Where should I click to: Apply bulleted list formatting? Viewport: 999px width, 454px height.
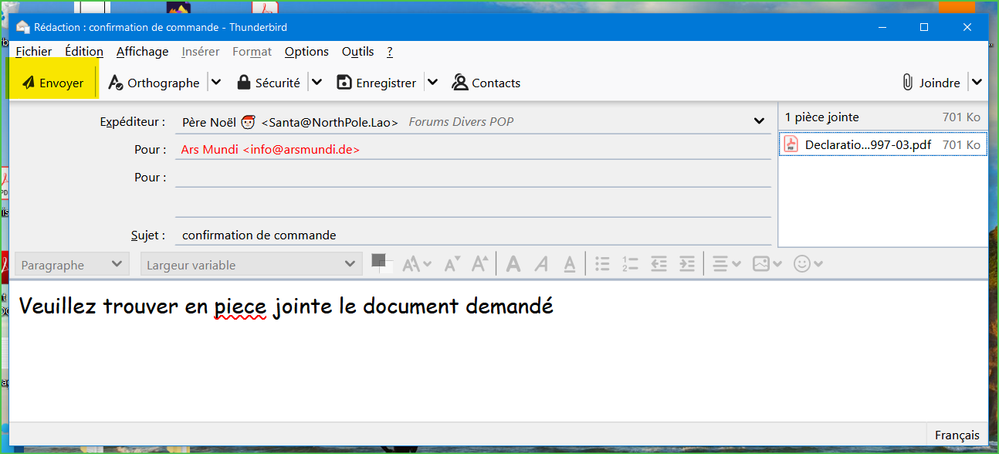pyautogui.click(x=602, y=265)
